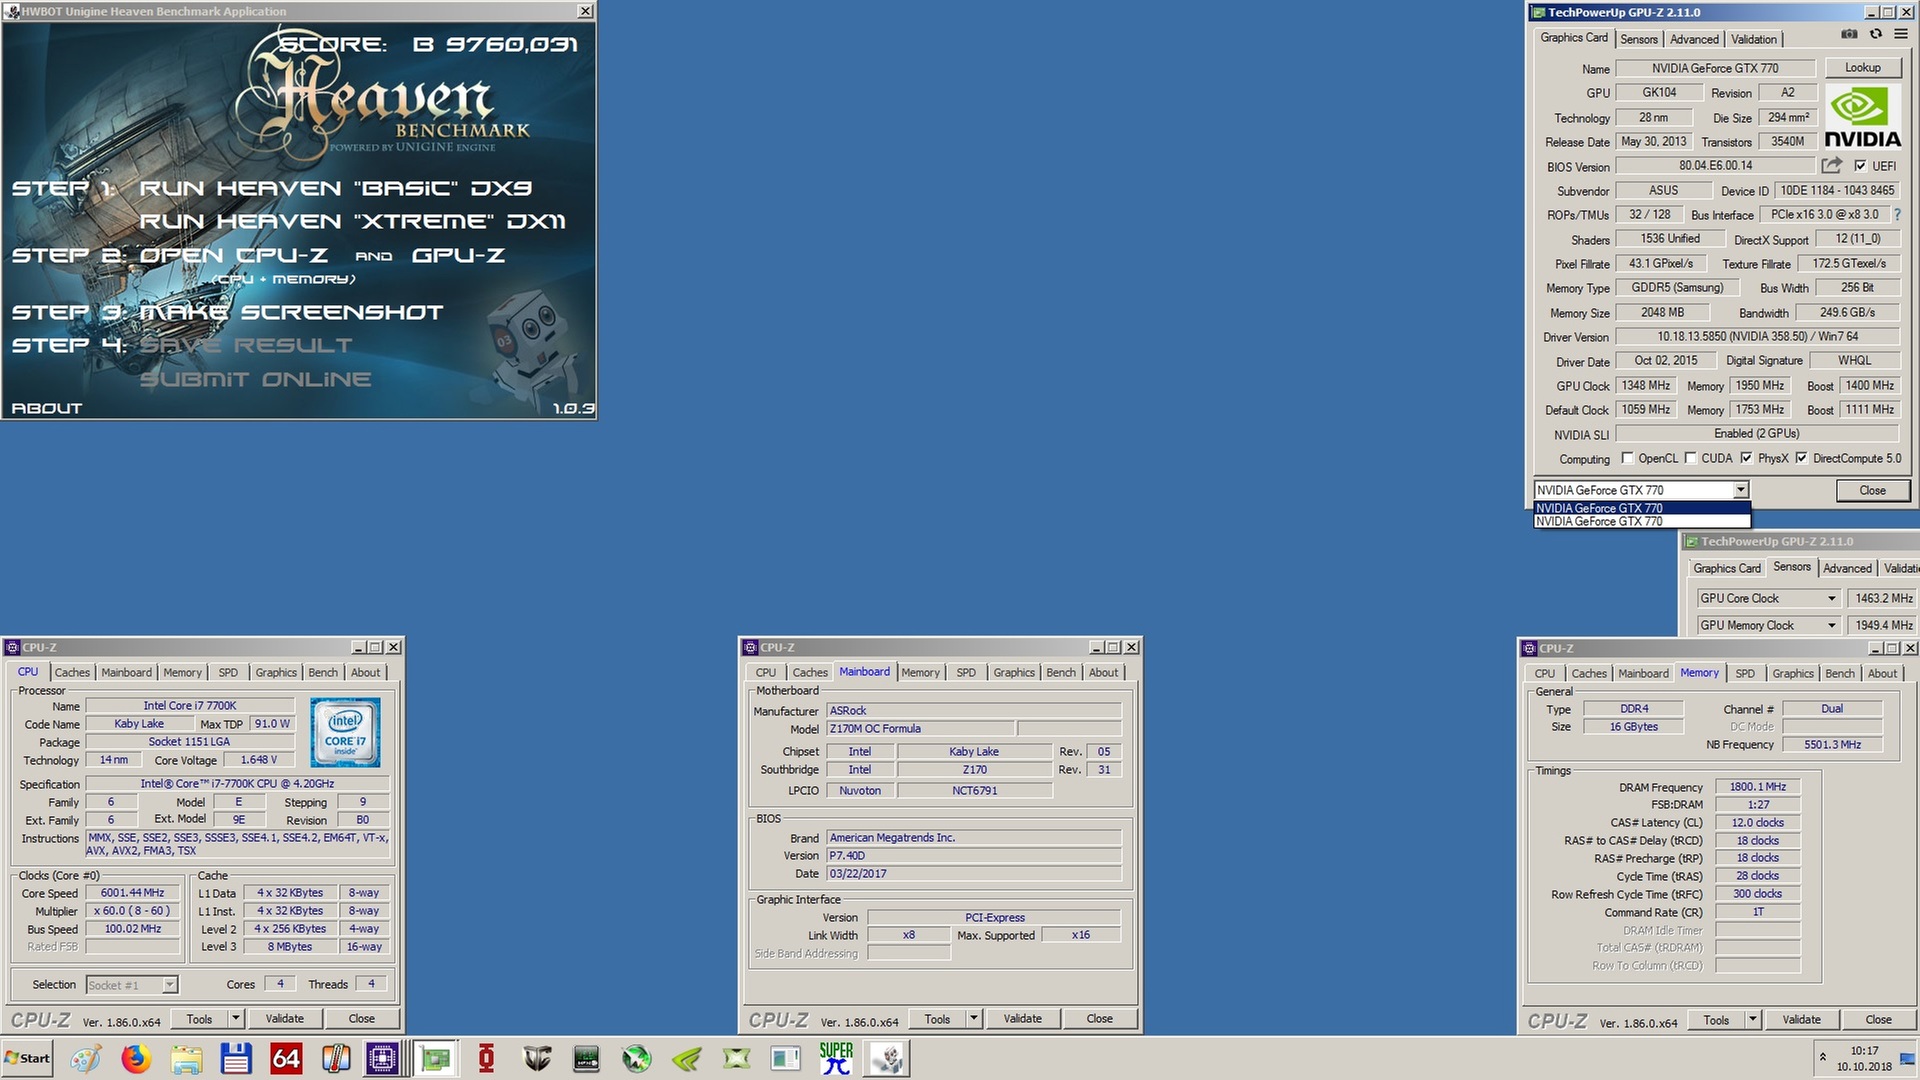This screenshot has width=1920, height=1080.
Task: Click Tools button in right CPU-Z window
Action: pyautogui.click(x=1716, y=1019)
